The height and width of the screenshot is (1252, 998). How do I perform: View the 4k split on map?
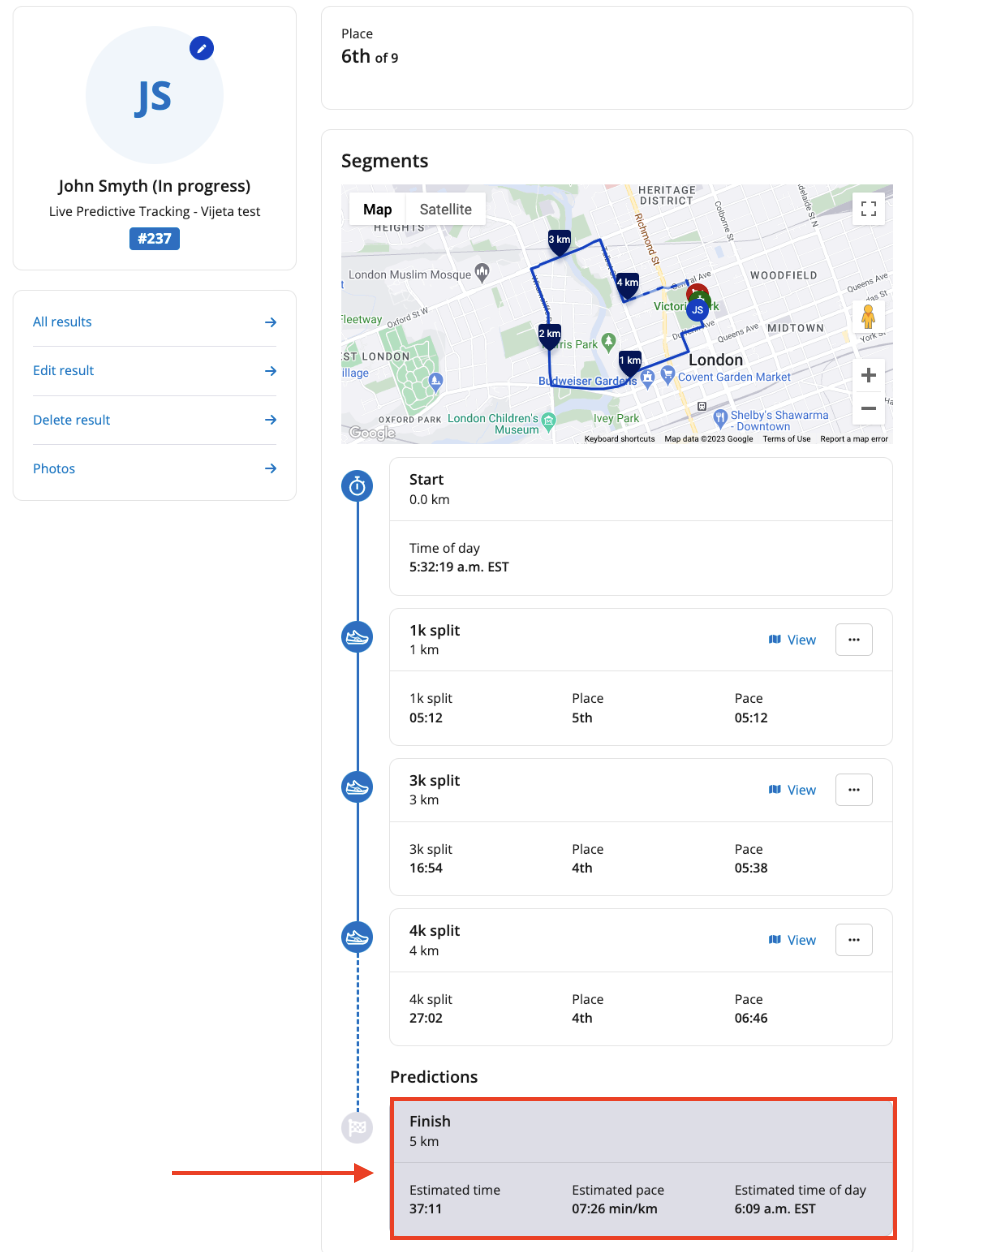pos(792,940)
